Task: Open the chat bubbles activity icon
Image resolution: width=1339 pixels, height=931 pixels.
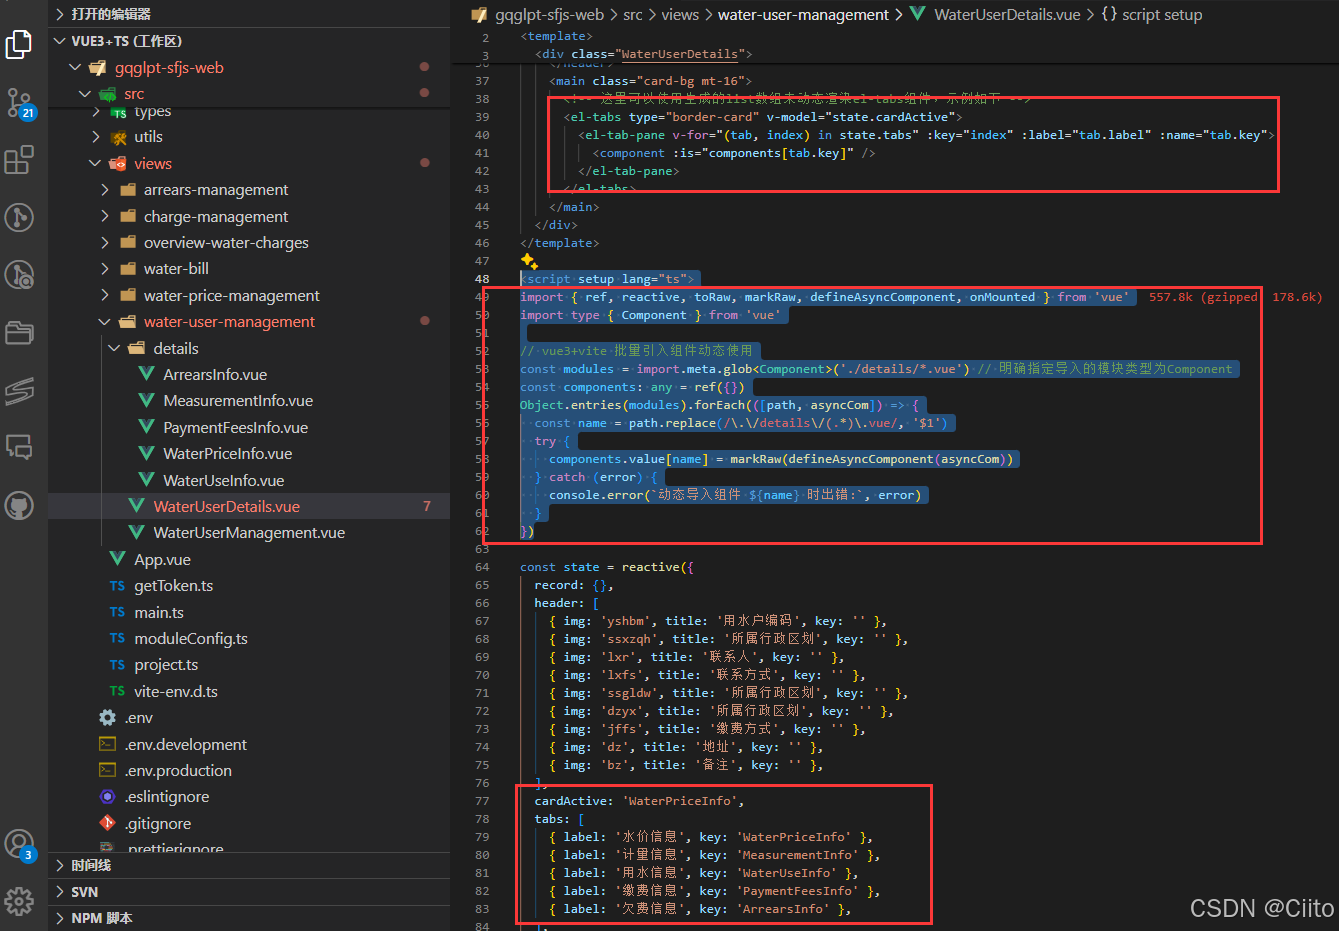Action: [19, 447]
